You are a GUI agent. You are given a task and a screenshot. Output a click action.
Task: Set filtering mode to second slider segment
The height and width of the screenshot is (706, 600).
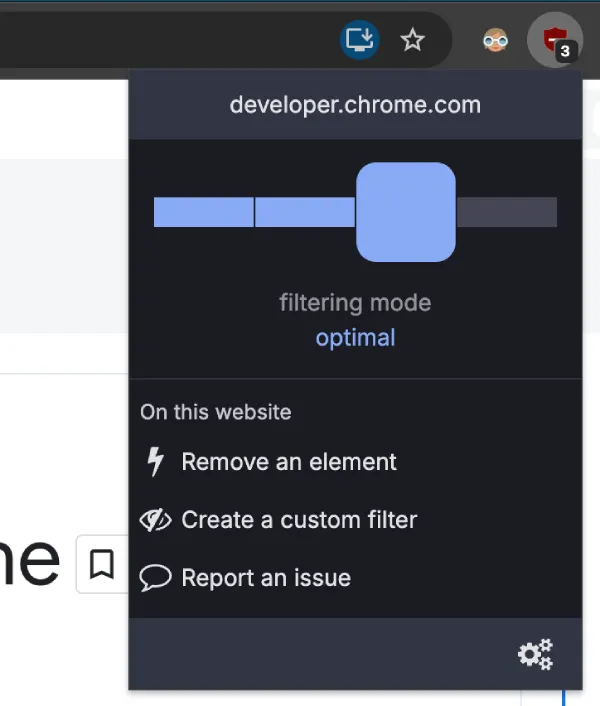tap(305, 212)
